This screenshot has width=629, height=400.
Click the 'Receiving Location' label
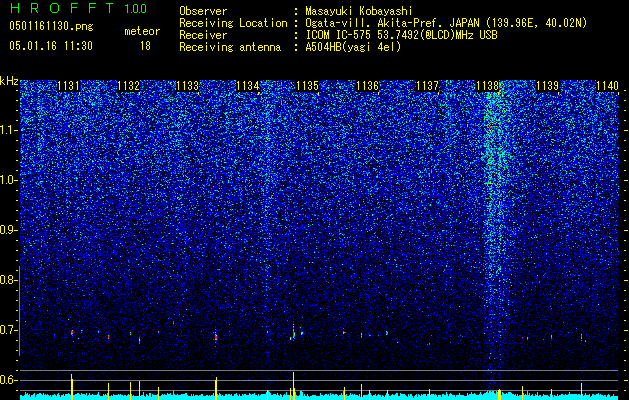(x=233, y=23)
